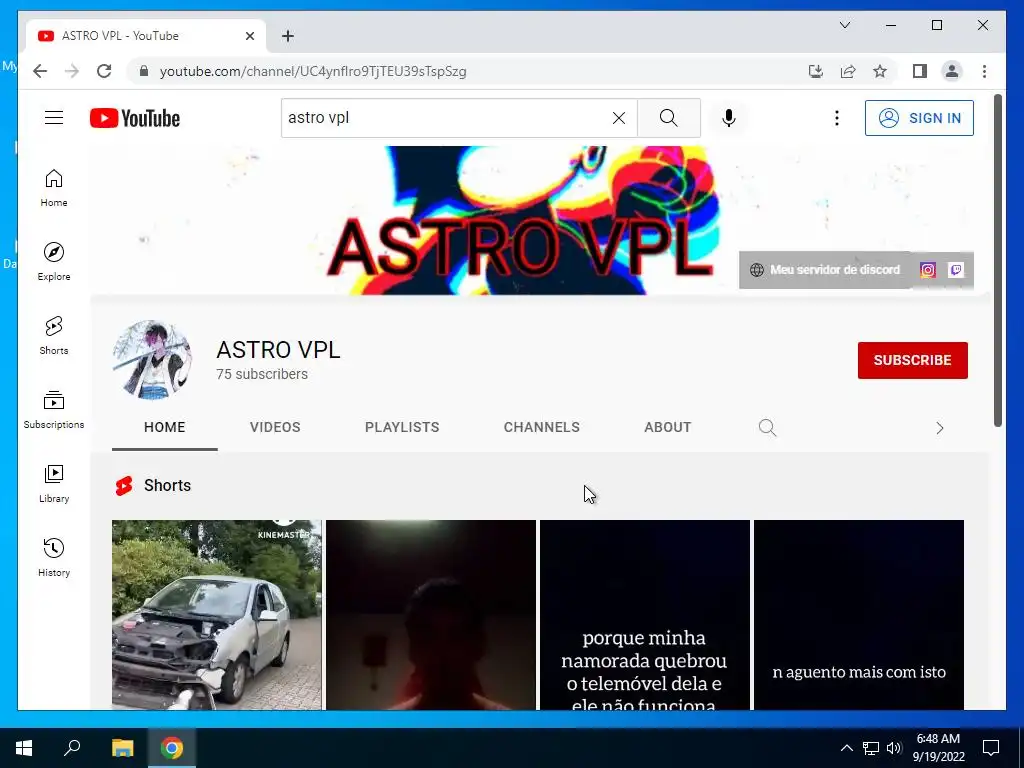Open the Chrome profile icon
1024x768 pixels.
952,71
